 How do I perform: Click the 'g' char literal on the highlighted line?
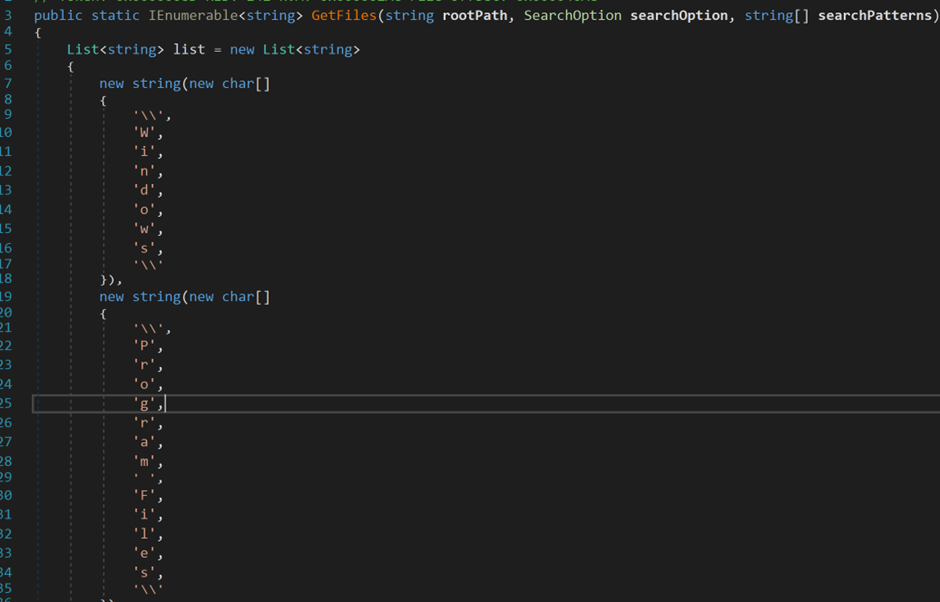click(144, 404)
